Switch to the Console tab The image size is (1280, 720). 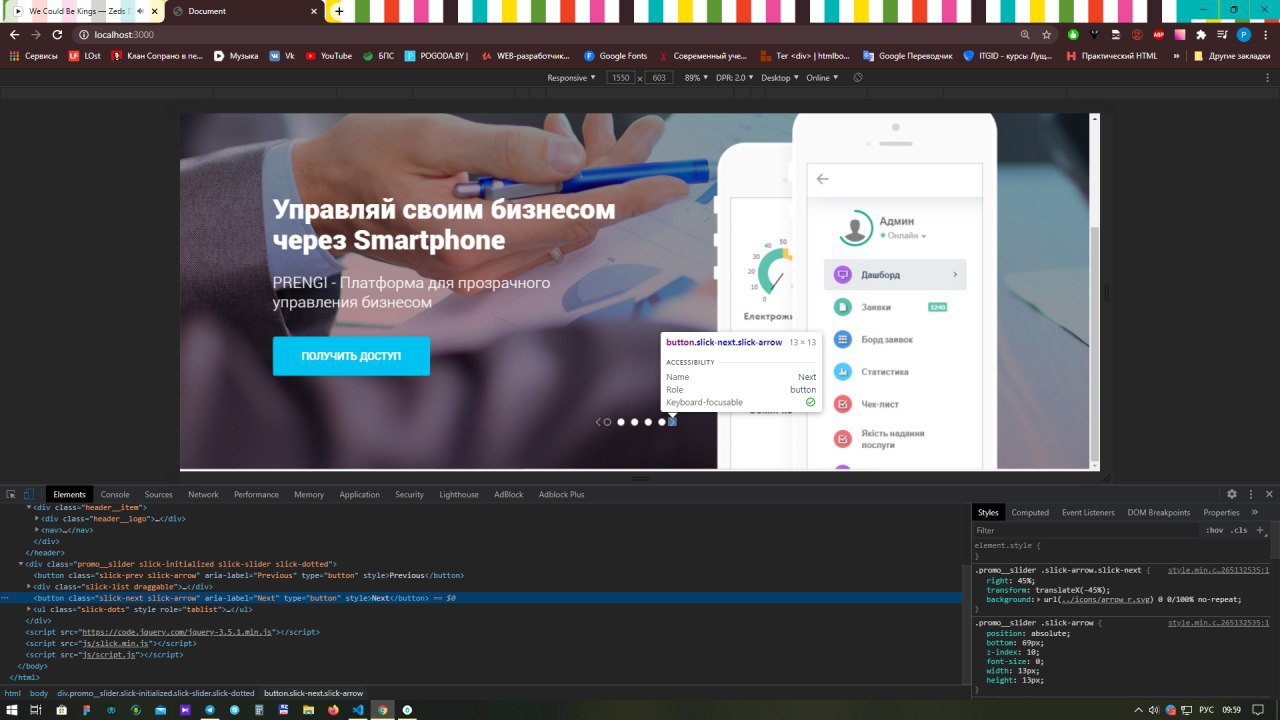pyautogui.click(x=115, y=494)
